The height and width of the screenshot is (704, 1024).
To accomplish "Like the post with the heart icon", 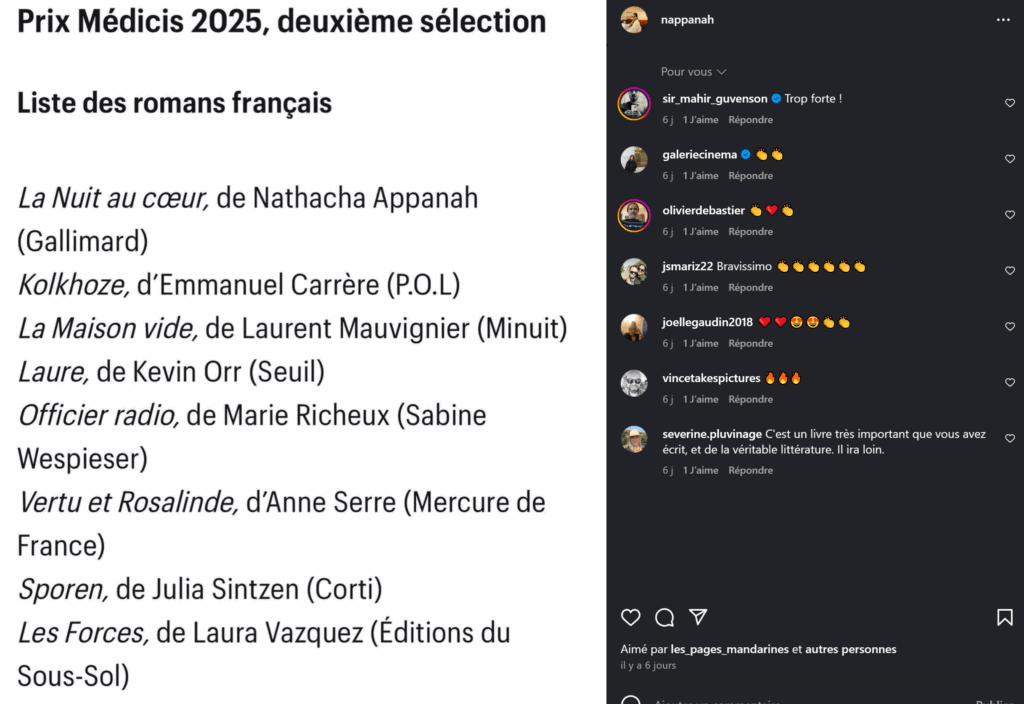I will (630, 617).
